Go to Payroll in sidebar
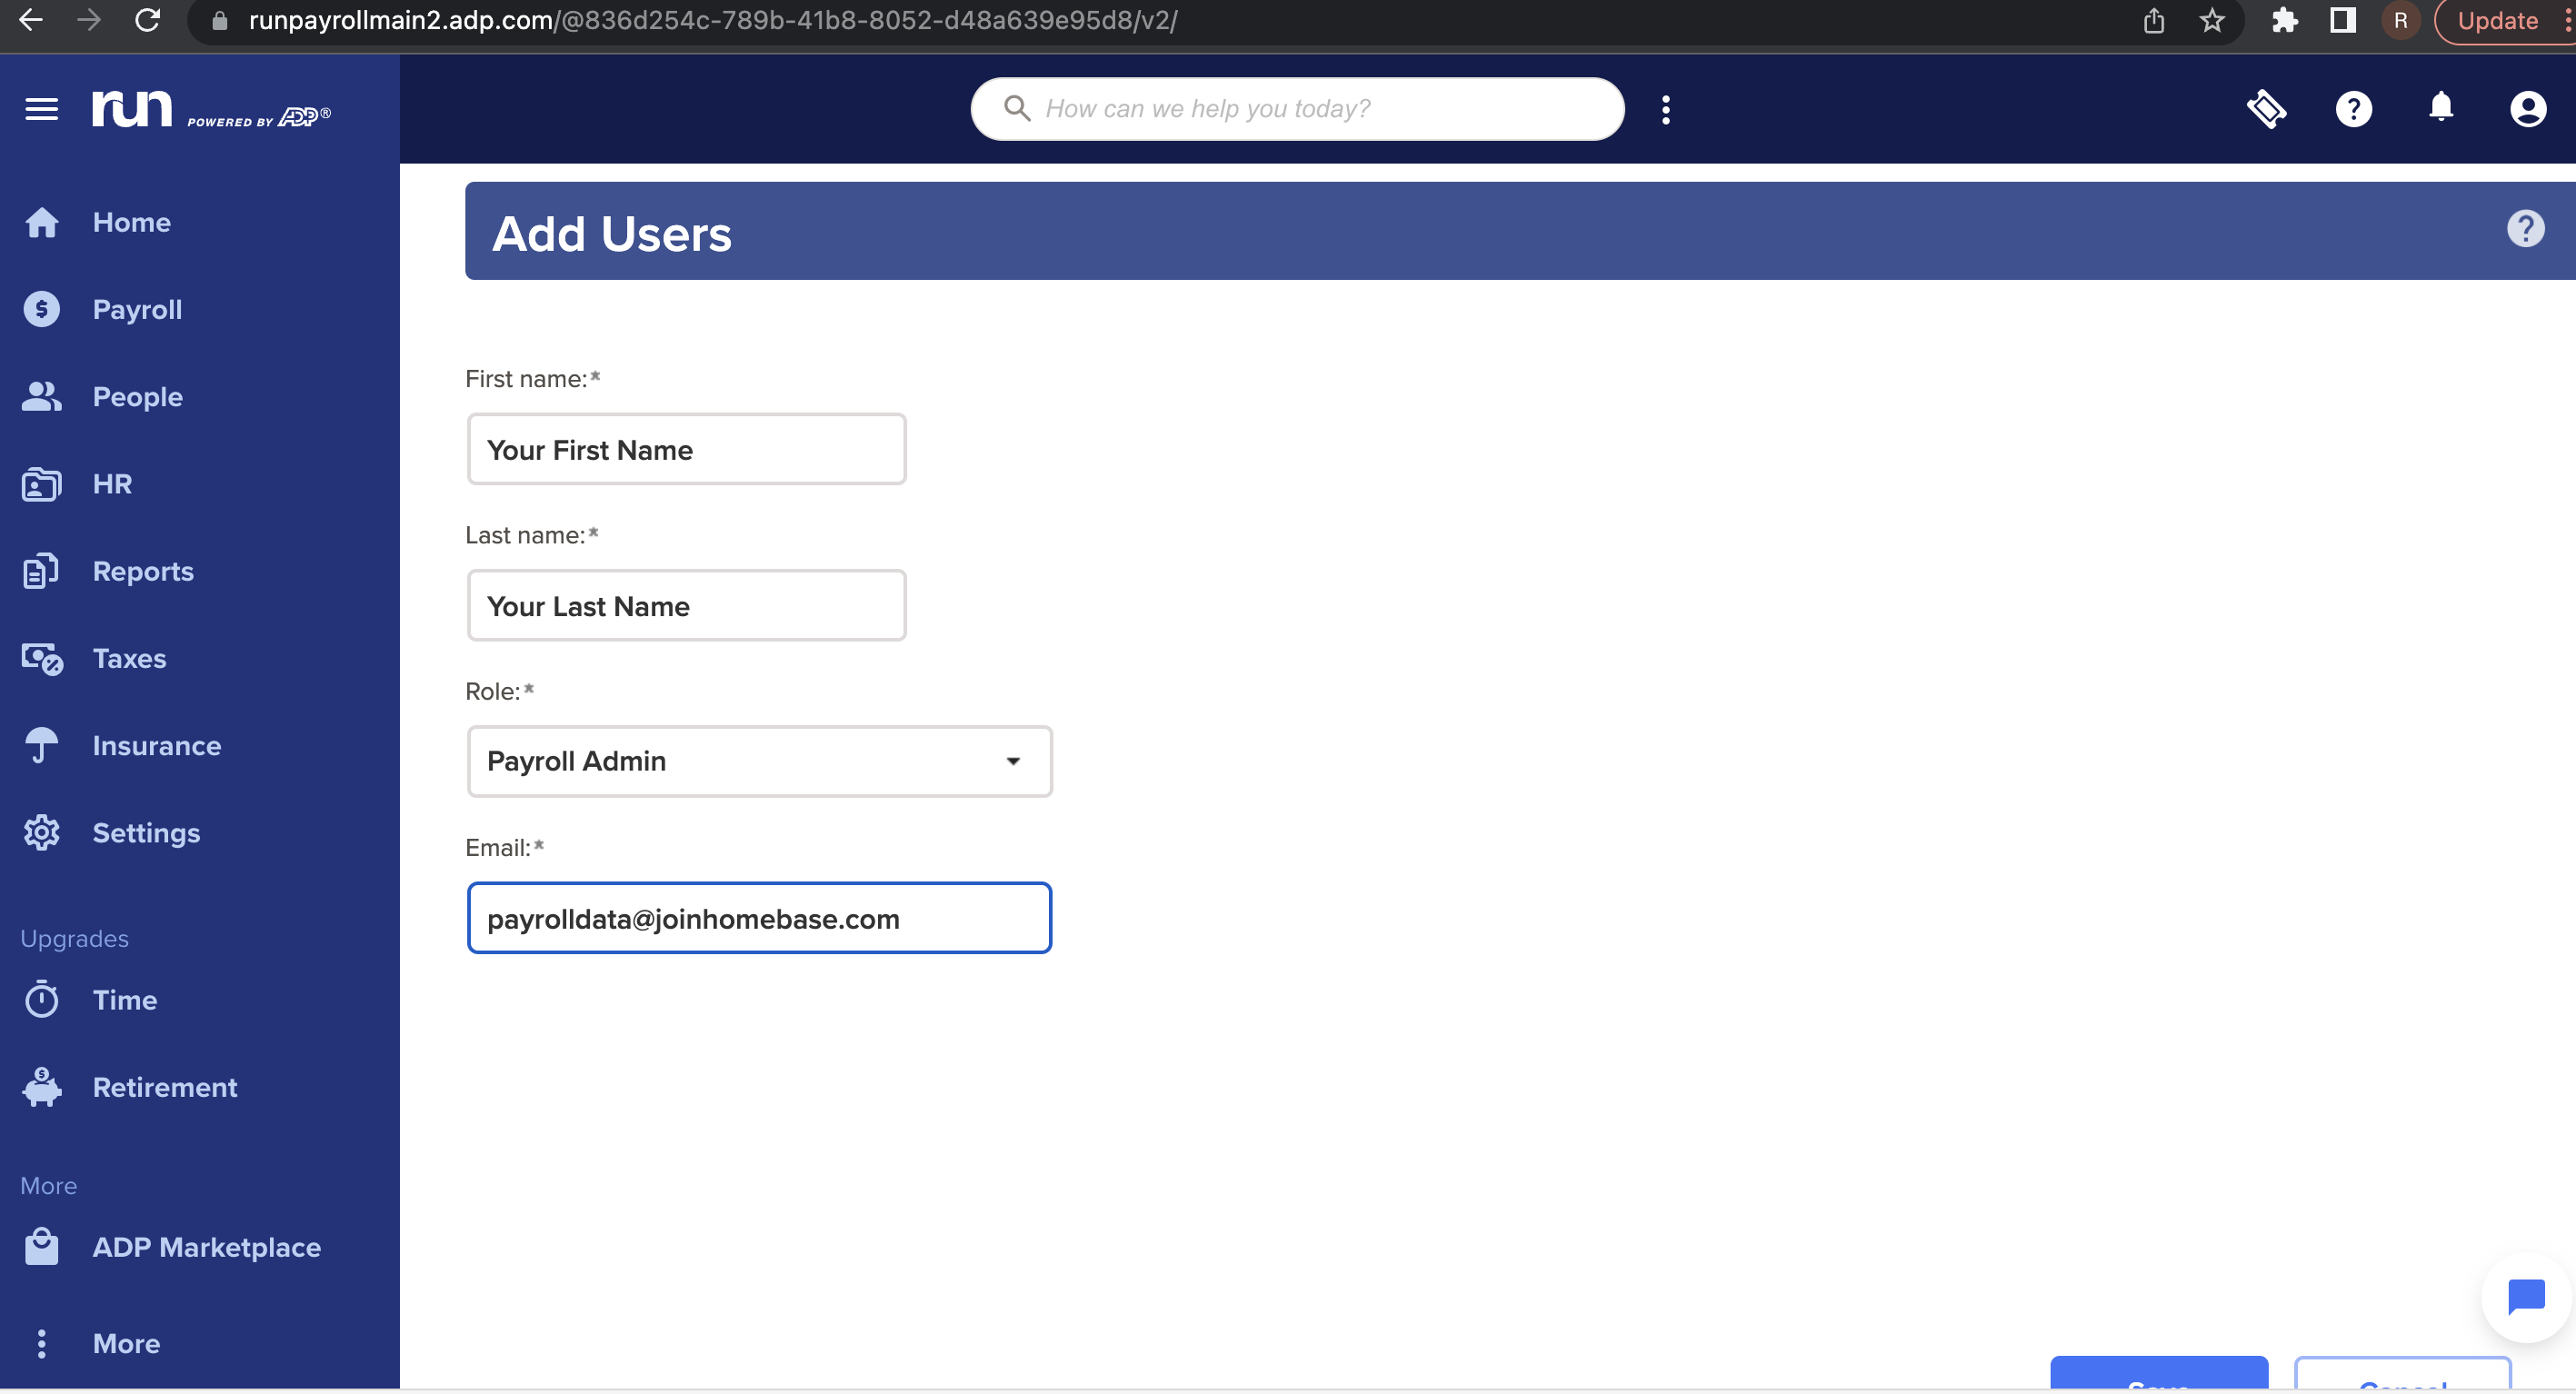 pos(137,310)
